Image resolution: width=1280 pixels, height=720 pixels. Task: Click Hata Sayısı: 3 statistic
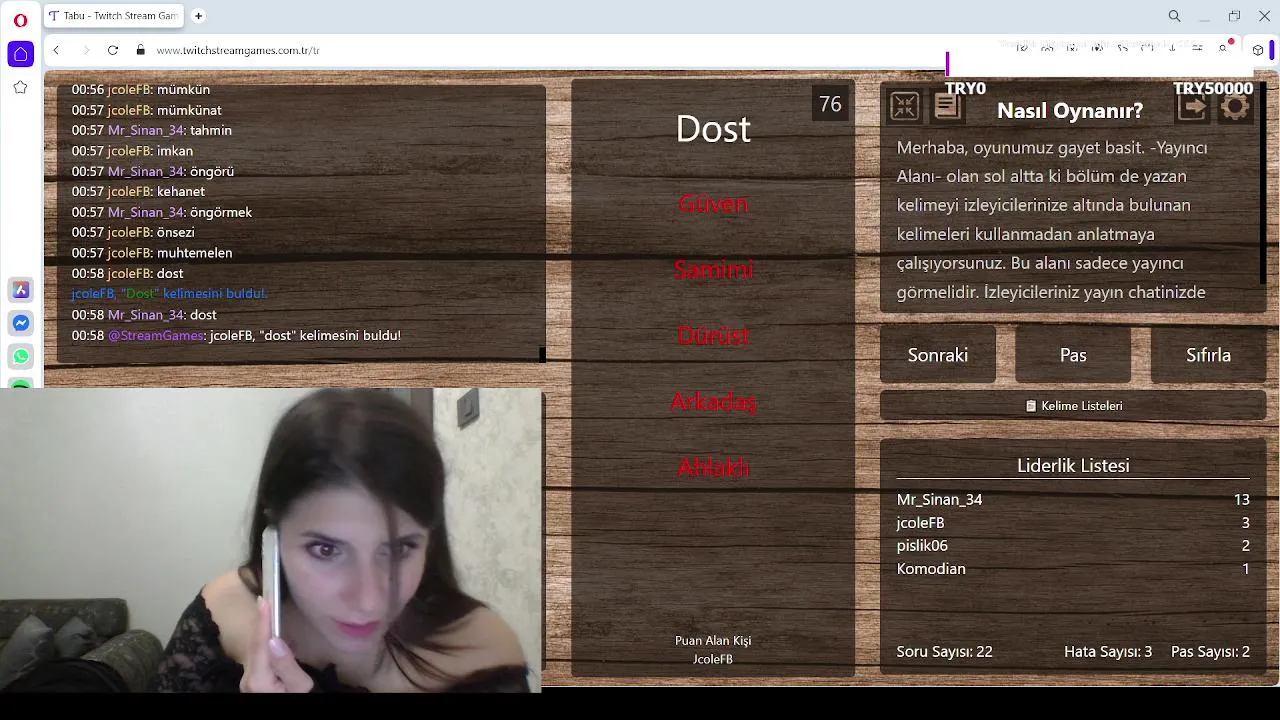[x=1108, y=652]
